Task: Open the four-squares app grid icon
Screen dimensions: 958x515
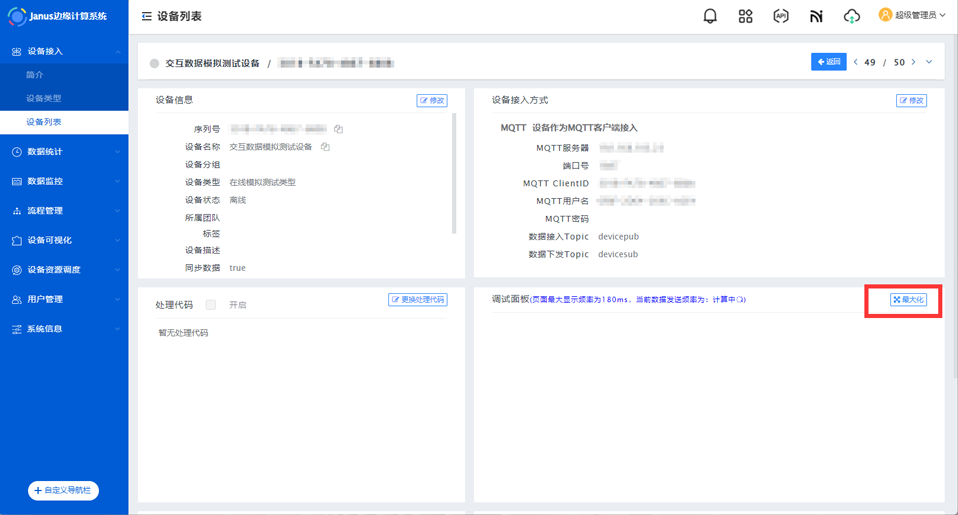Action: (x=745, y=16)
